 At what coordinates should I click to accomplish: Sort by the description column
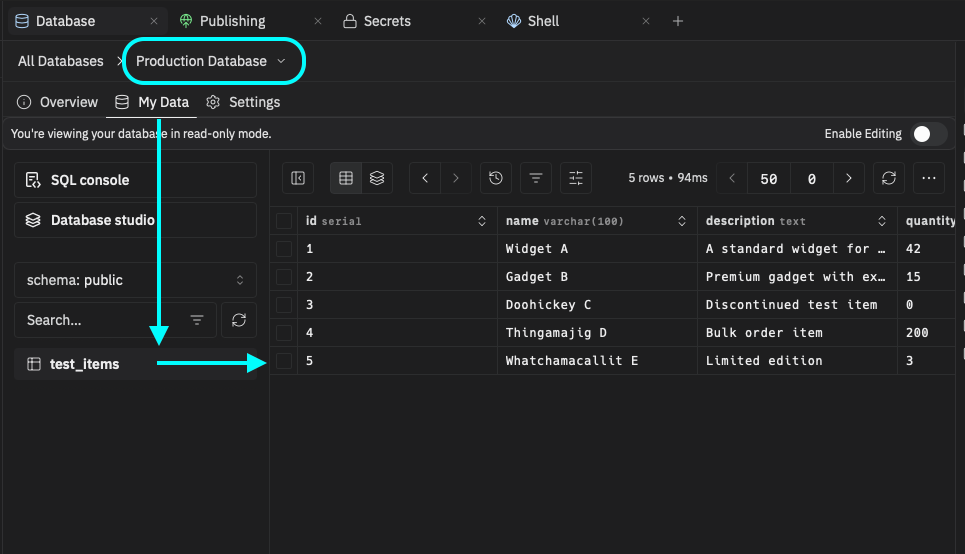click(882, 221)
